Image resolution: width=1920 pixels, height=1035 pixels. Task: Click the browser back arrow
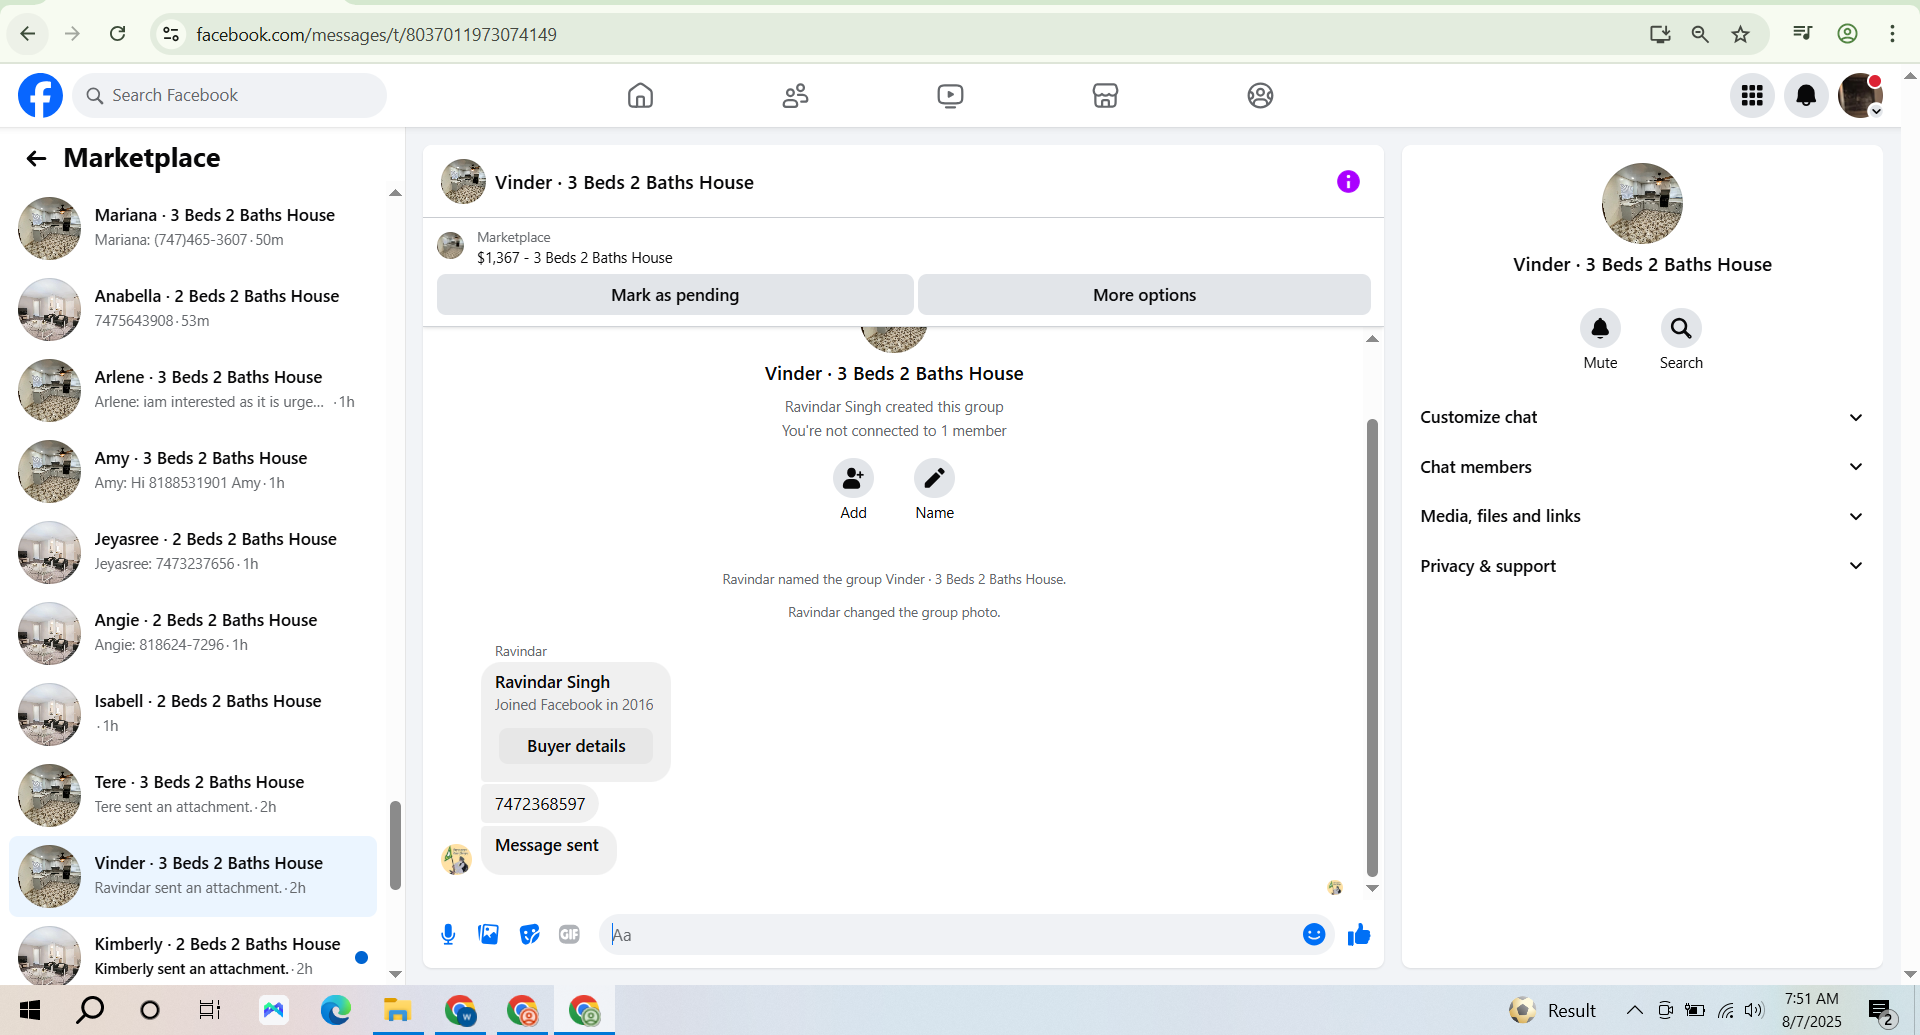(27, 34)
